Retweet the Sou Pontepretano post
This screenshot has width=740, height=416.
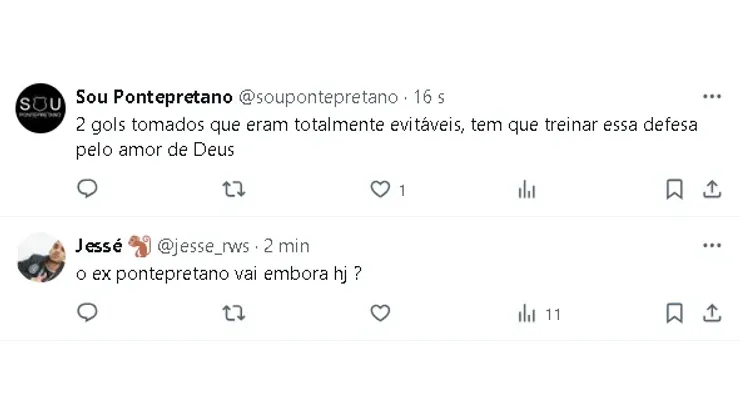(234, 189)
